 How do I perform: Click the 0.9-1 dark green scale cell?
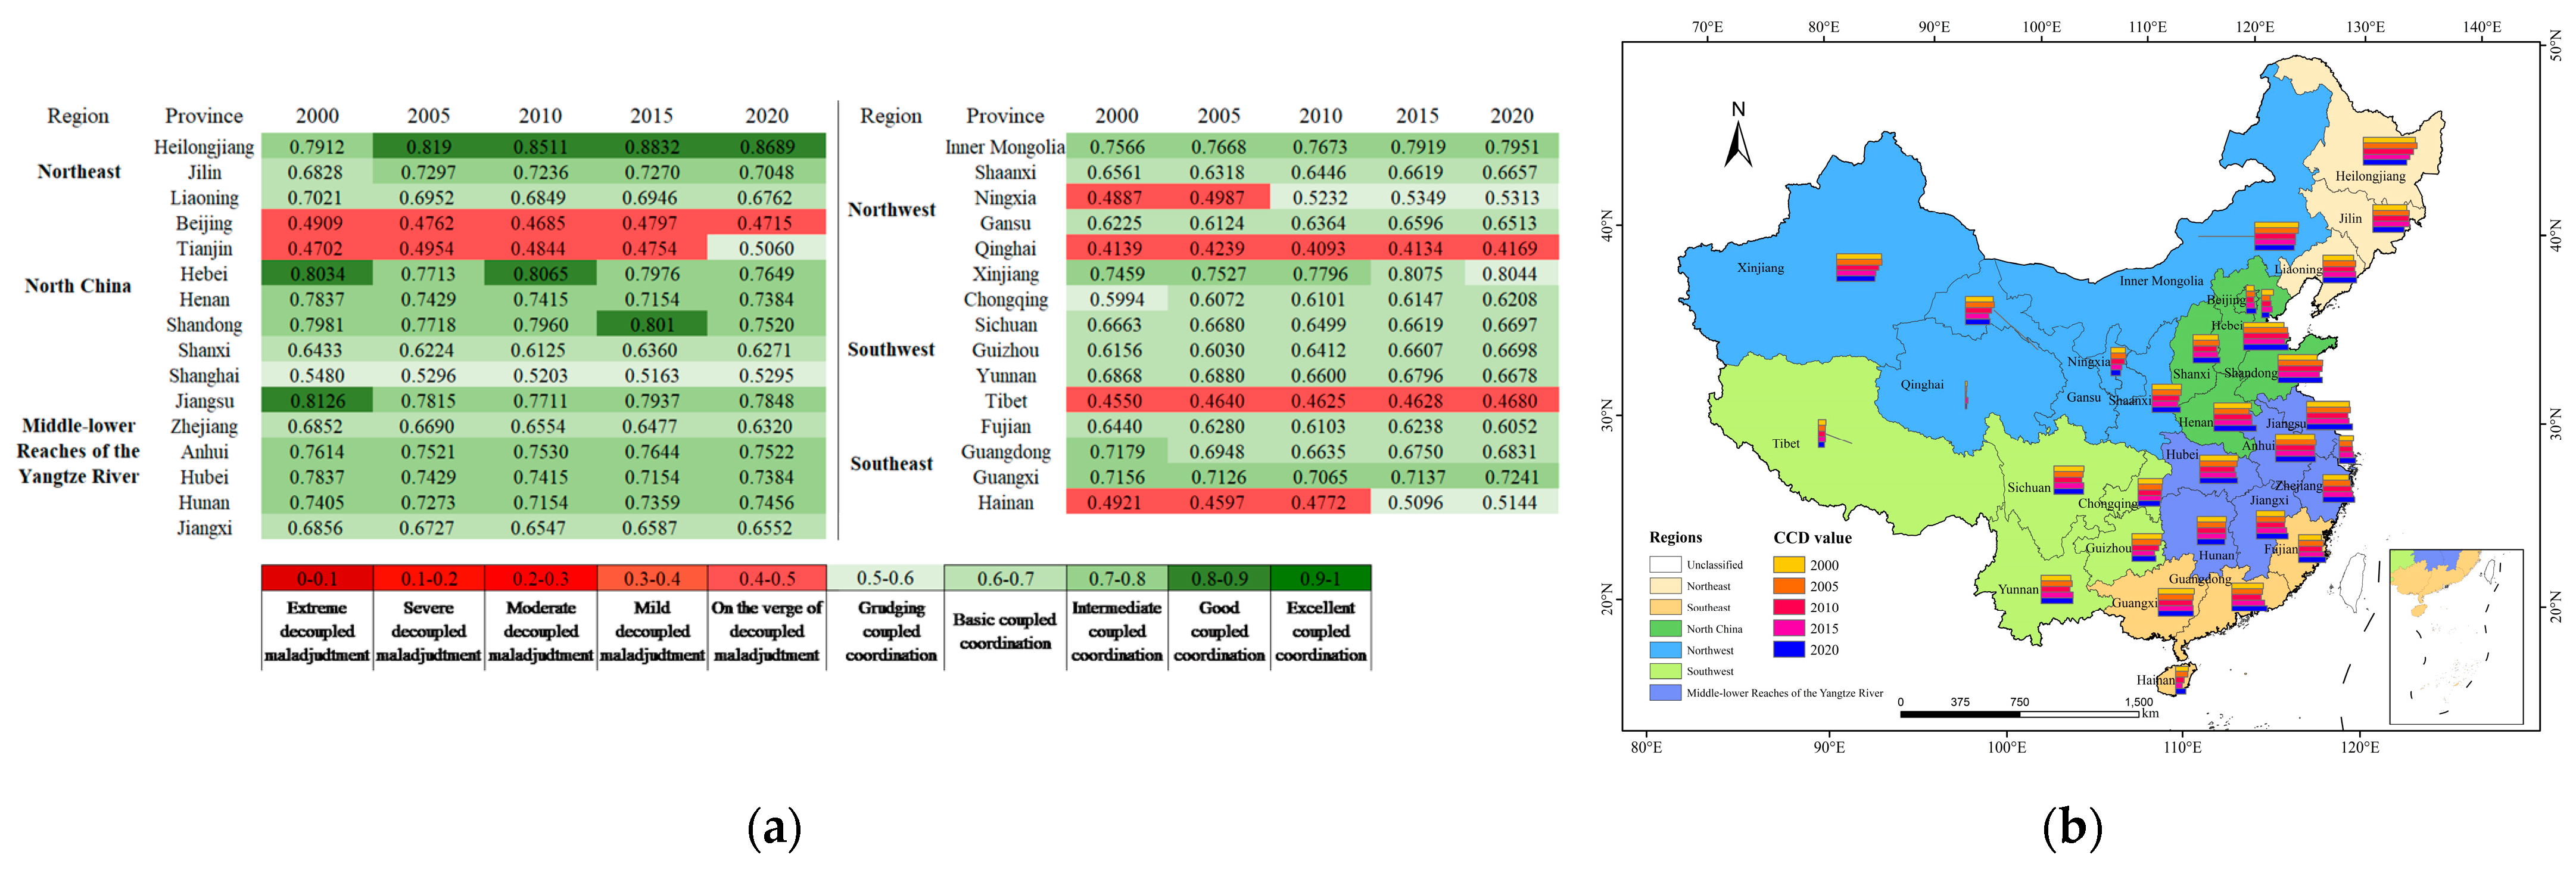tap(1320, 579)
